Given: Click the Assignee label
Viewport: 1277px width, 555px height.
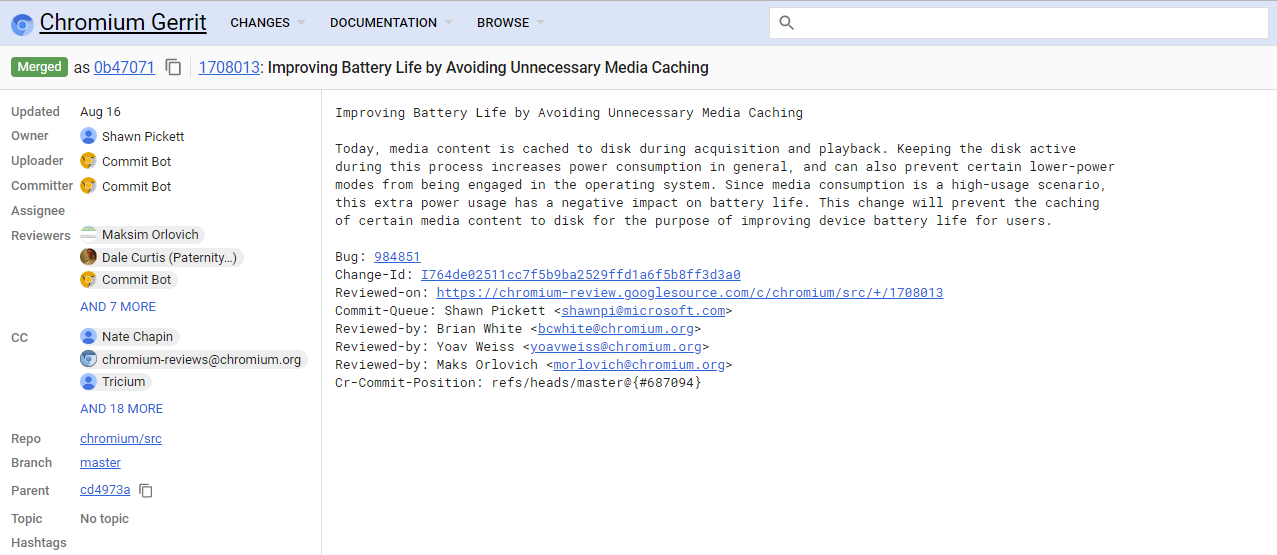Looking at the screenshot, I should tap(38, 211).
